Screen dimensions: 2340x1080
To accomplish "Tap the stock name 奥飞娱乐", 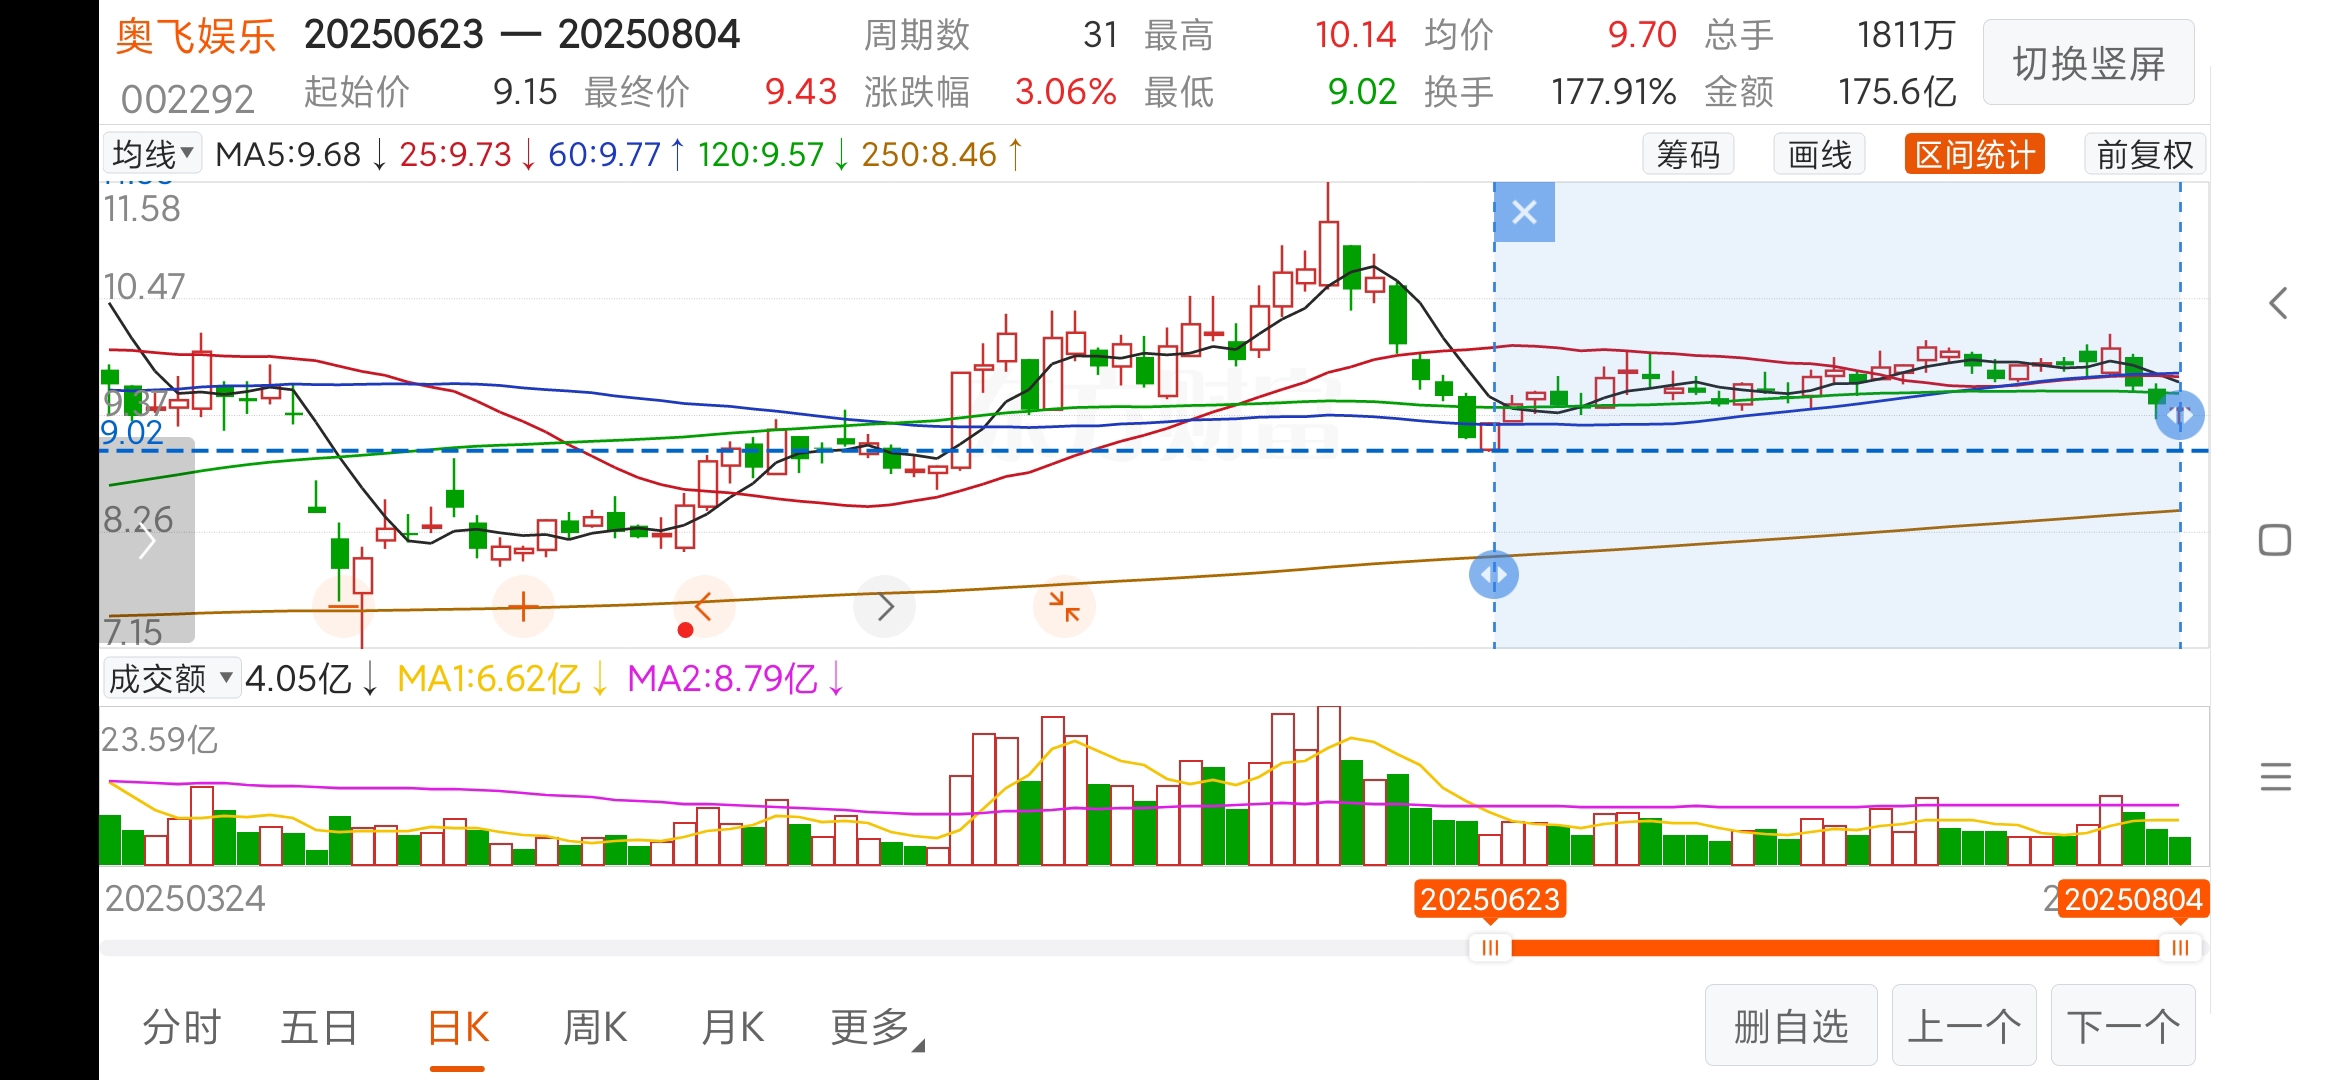I will coord(196,37).
